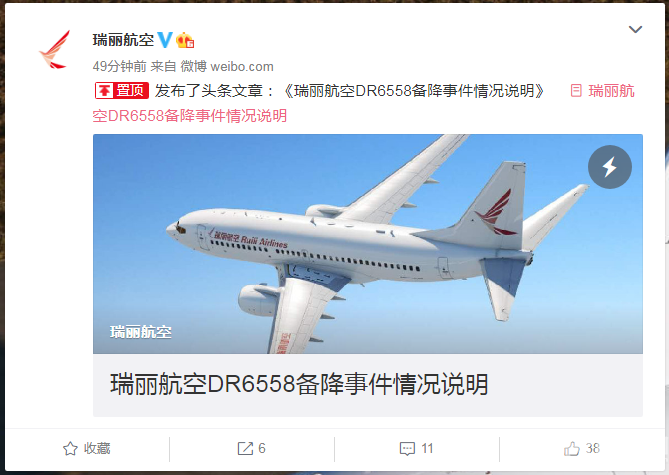This screenshot has height=475, width=669.
Task: Tap the lightning bolt quick-read icon
Action: tap(610, 167)
